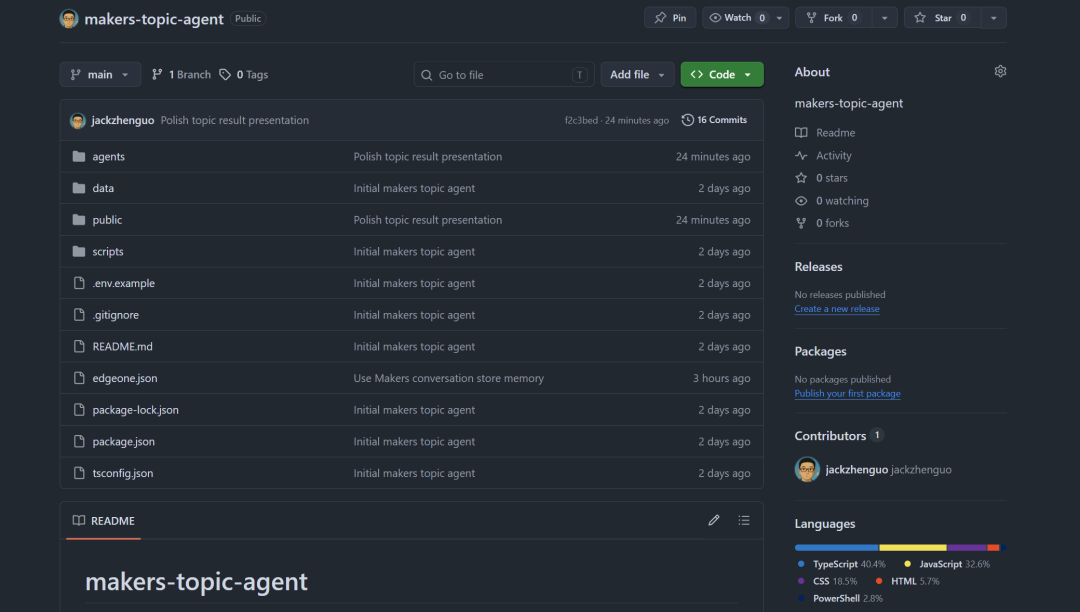The height and width of the screenshot is (612, 1080).
Task: Pin this repository with the Pin button
Action: coord(670,18)
